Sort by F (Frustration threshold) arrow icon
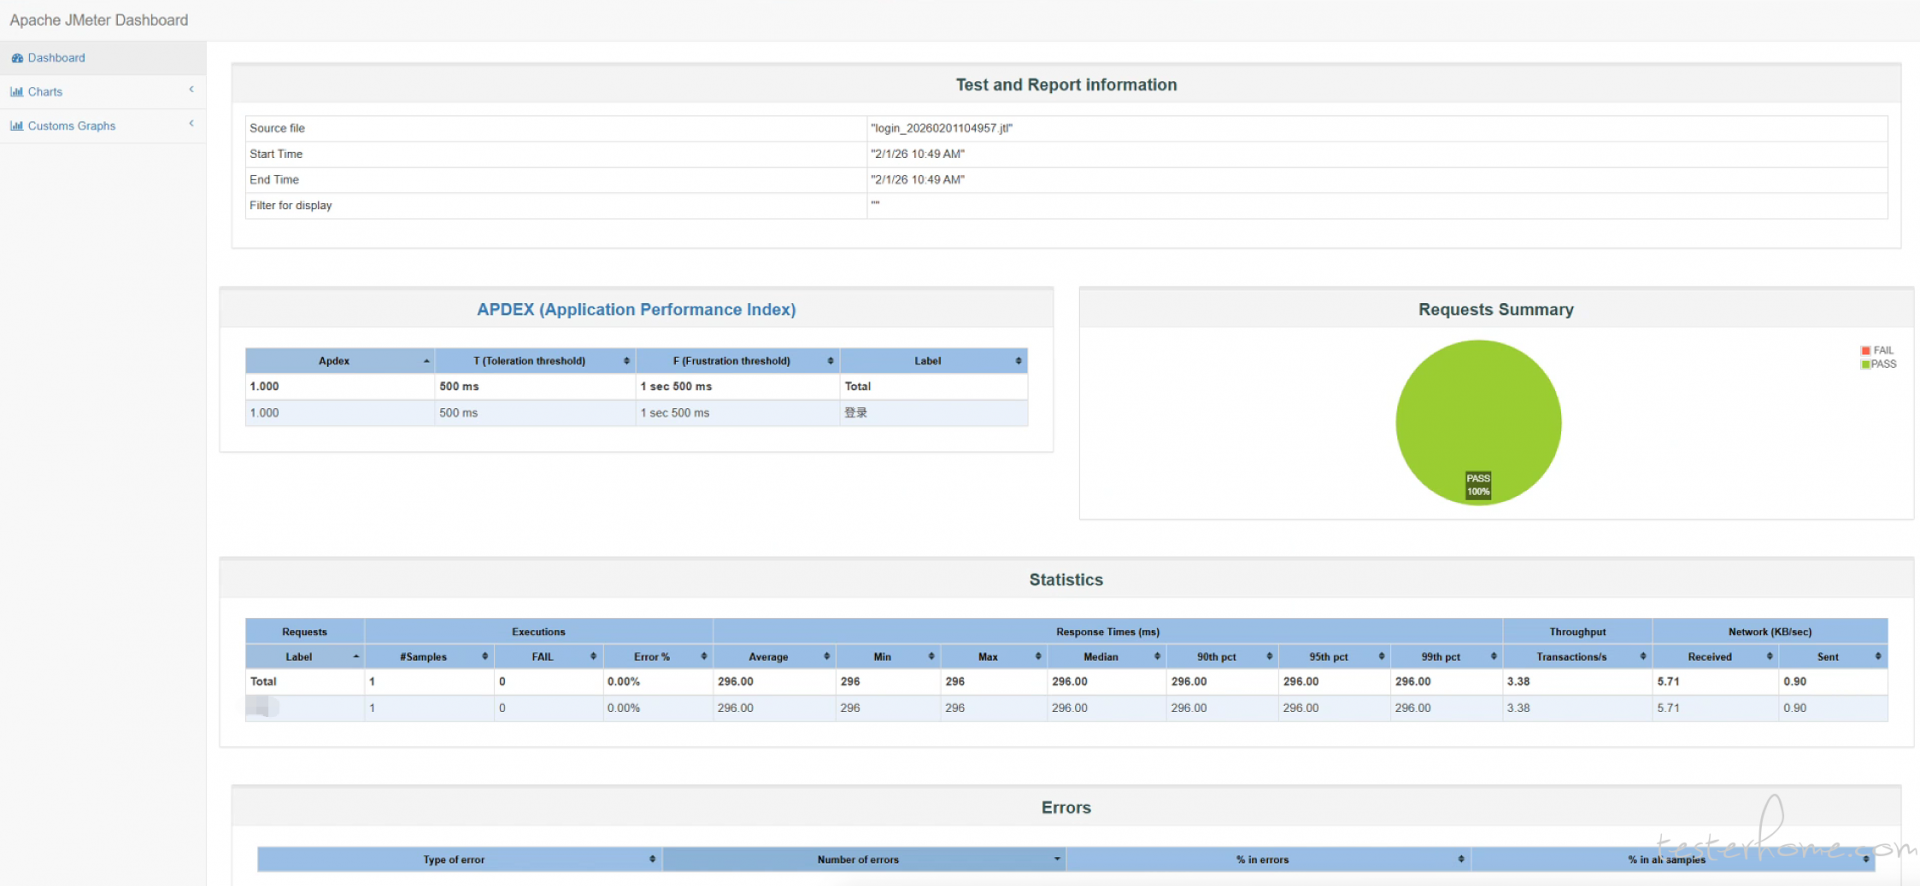This screenshot has width=1920, height=886. pos(830,361)
